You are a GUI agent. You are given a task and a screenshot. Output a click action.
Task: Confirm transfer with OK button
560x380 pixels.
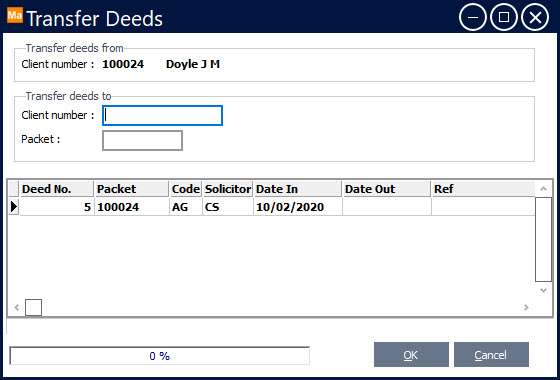411,355
